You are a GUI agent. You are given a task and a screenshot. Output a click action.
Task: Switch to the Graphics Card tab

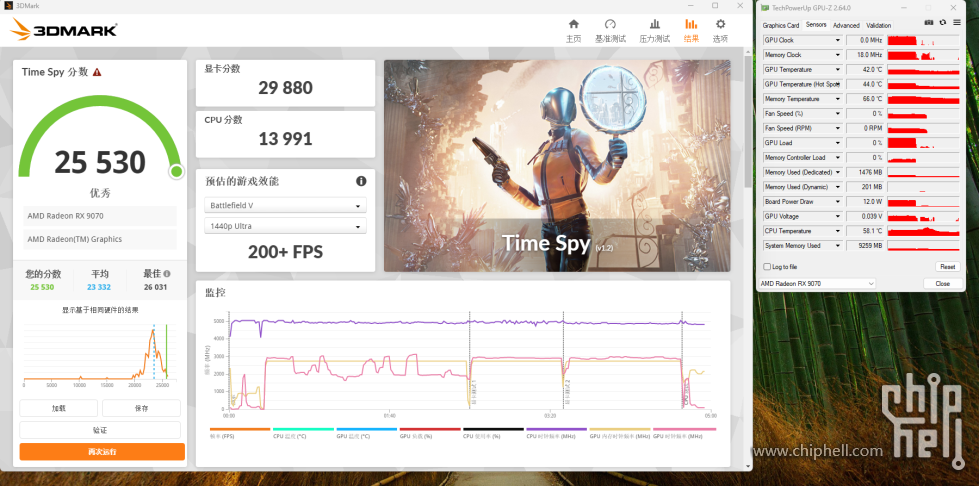click(x=780, y=26)
